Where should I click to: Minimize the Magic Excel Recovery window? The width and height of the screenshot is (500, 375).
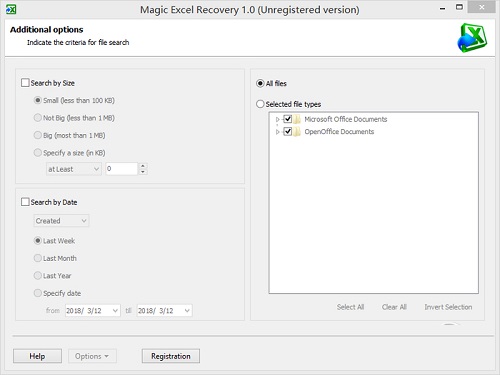pos(442,9)
